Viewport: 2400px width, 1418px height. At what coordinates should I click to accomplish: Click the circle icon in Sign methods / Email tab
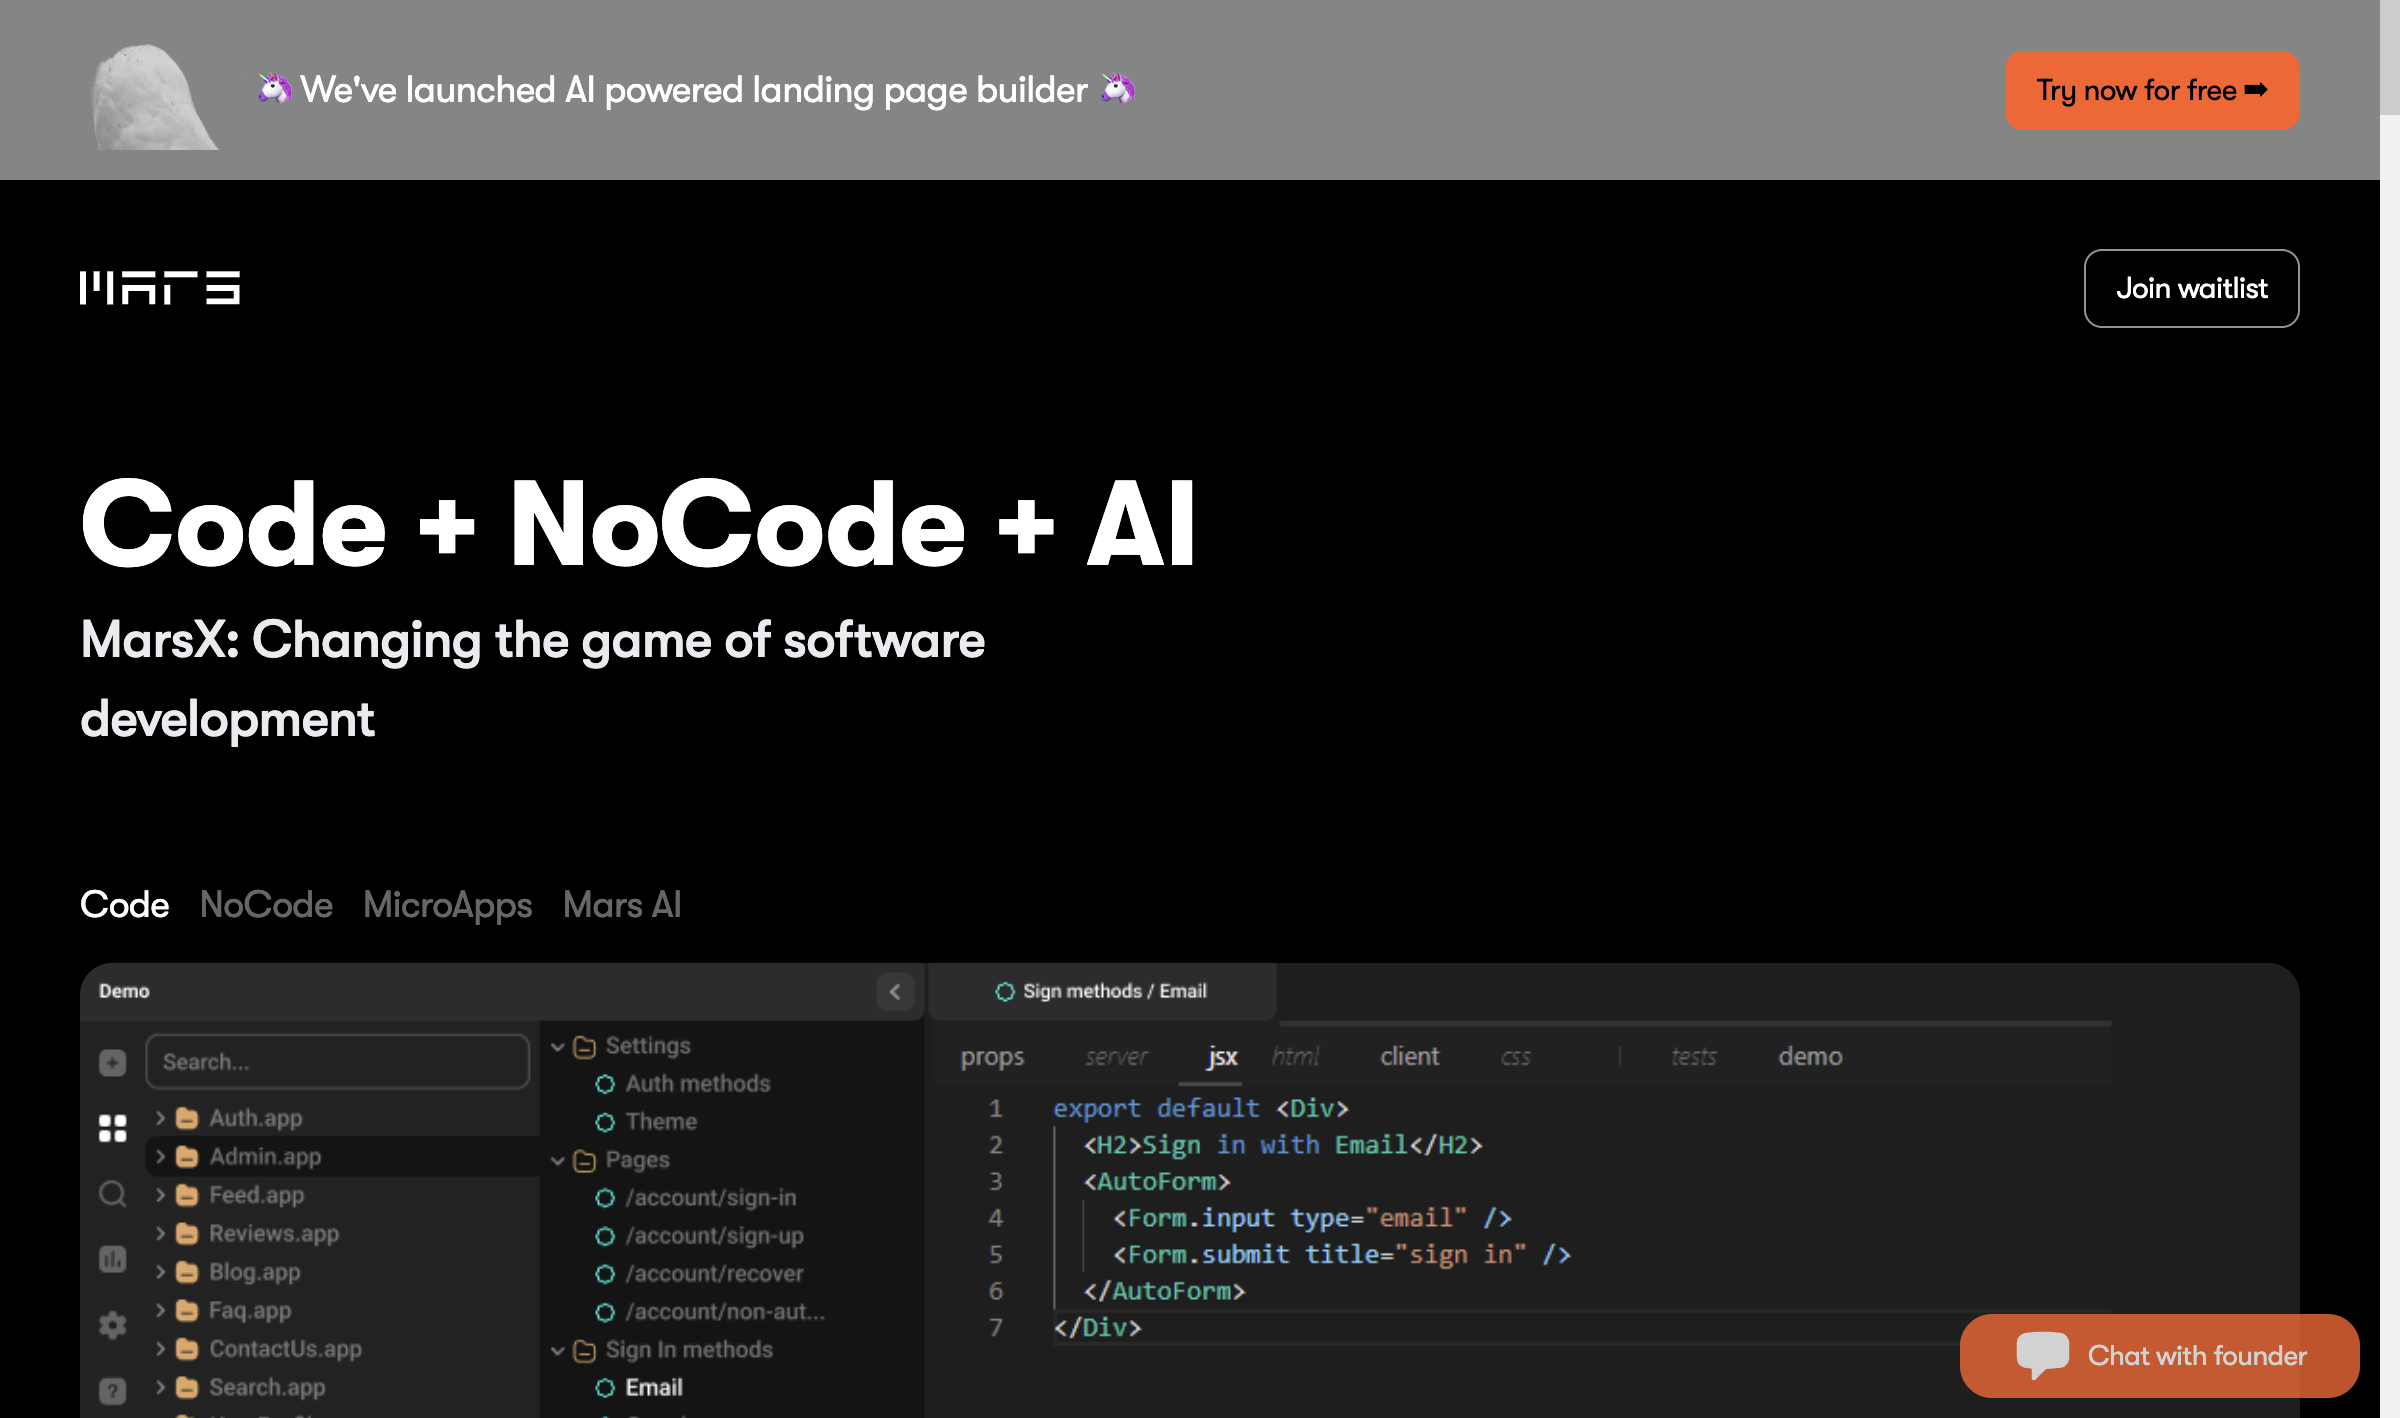click(x=1005, y=991)
